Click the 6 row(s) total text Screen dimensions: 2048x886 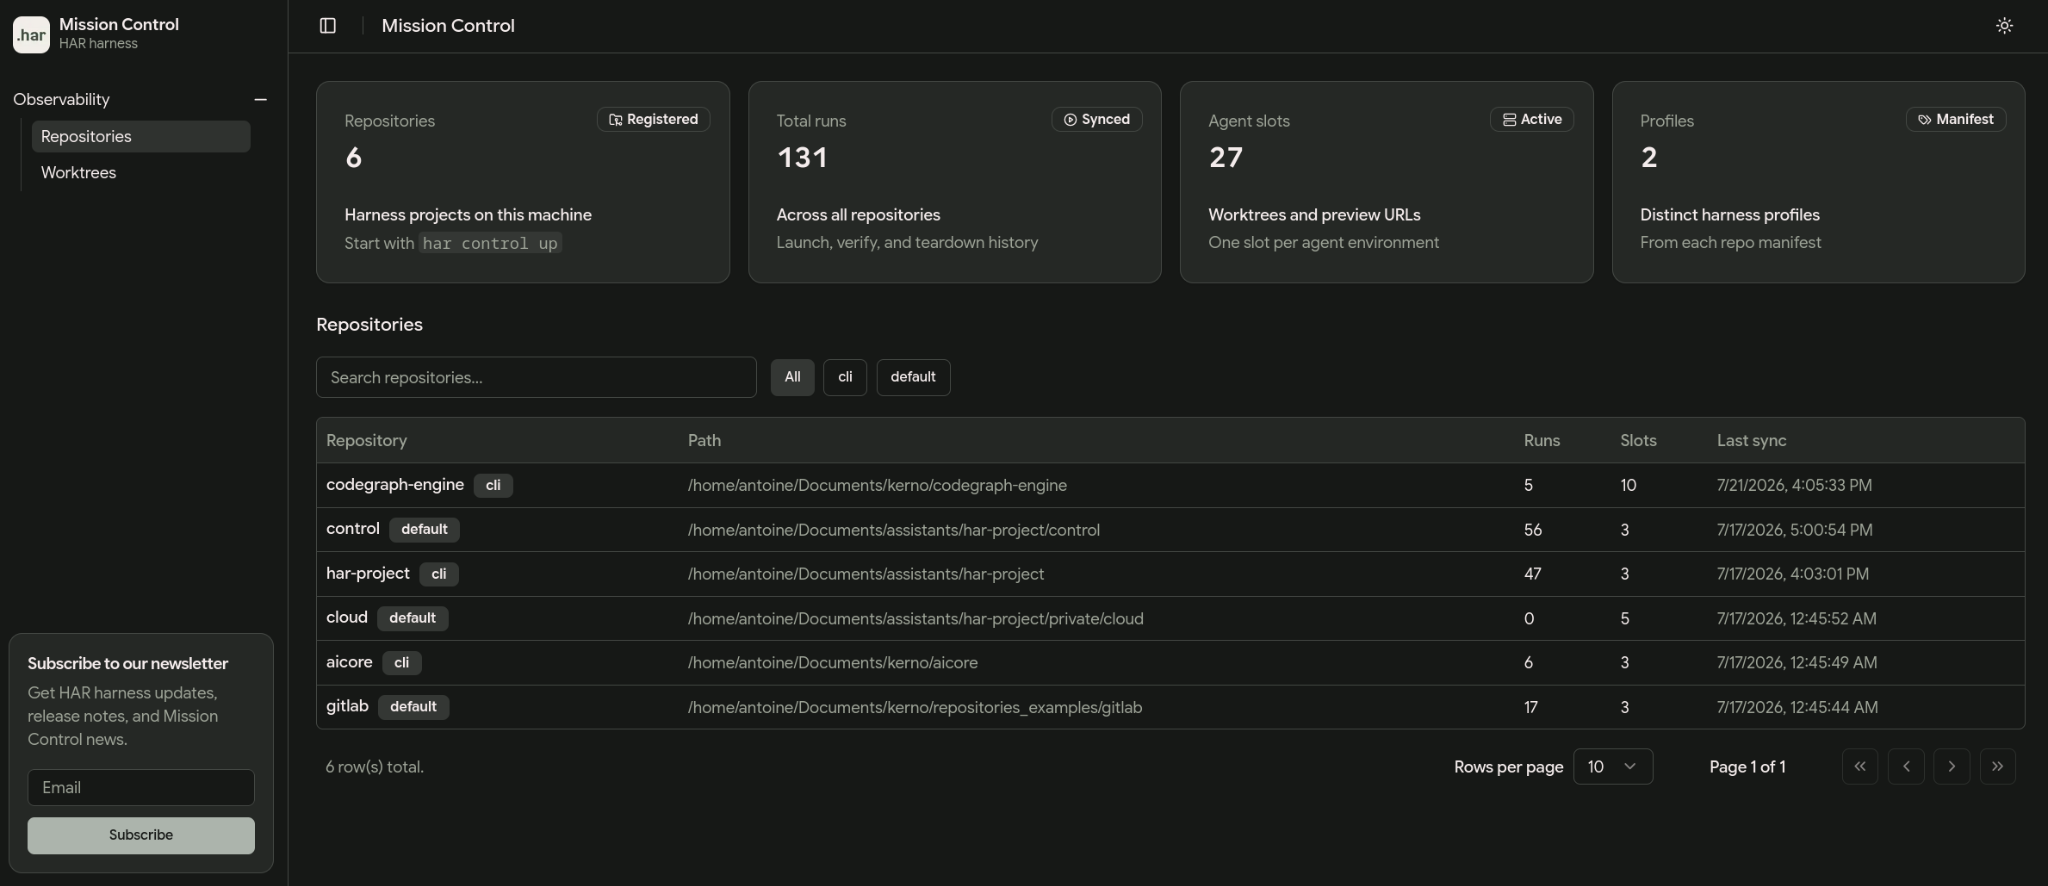tap(375, 767)
